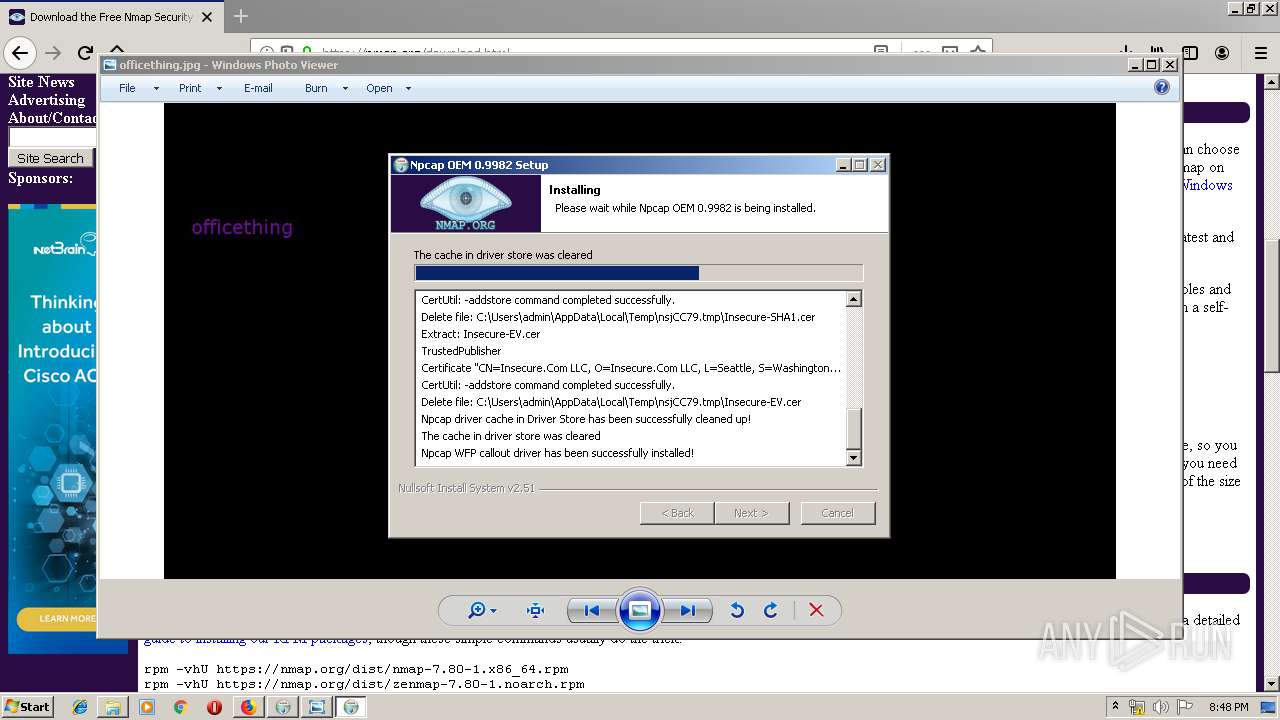This screenshot has height=720, width=1280.
Task: Rotate the photo counterclockwise
Action: click(x=737, y=610)
